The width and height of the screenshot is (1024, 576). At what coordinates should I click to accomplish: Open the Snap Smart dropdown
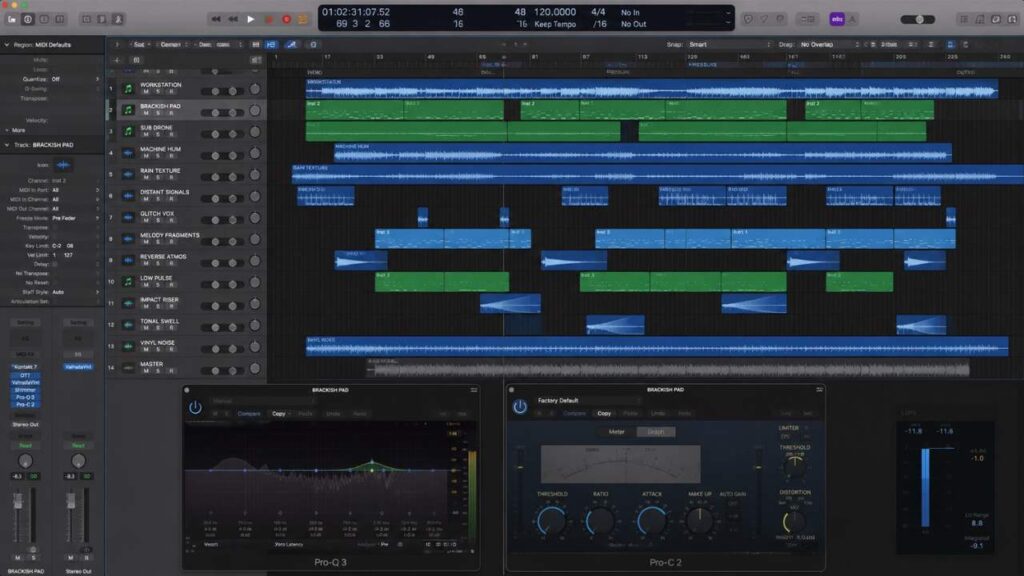coord(729,44)
